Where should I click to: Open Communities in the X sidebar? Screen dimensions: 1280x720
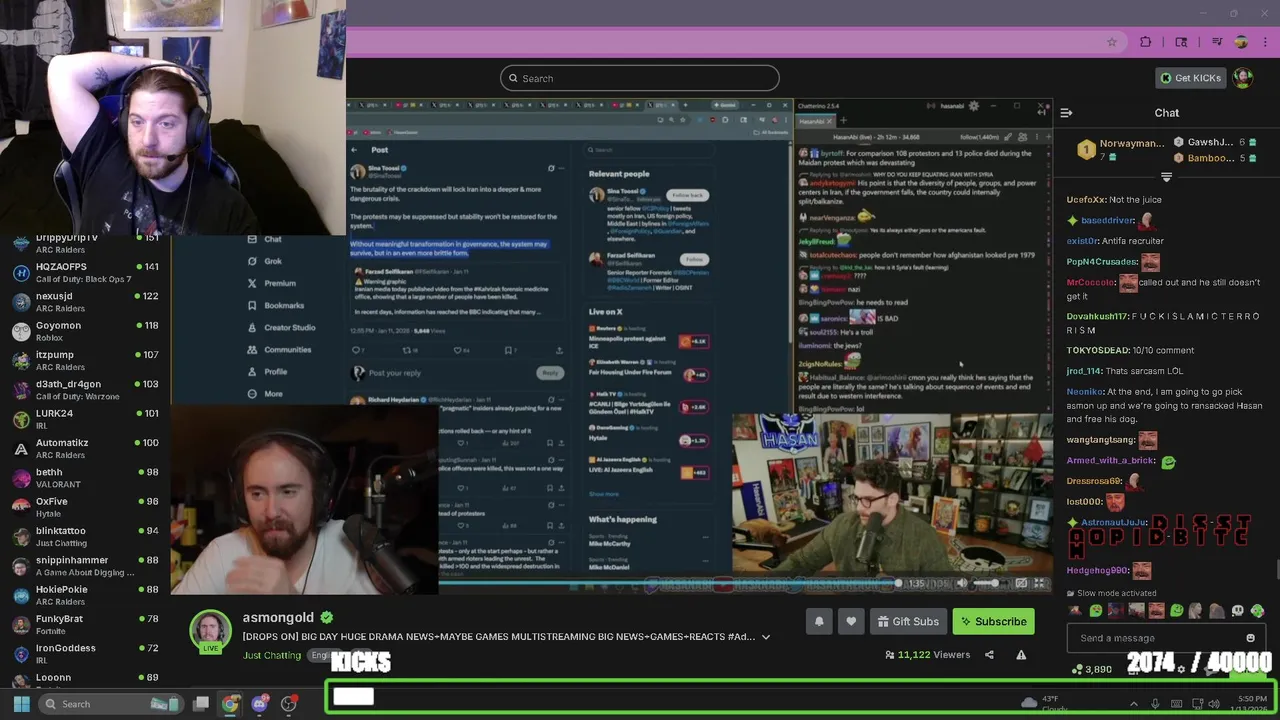[287, 349]
